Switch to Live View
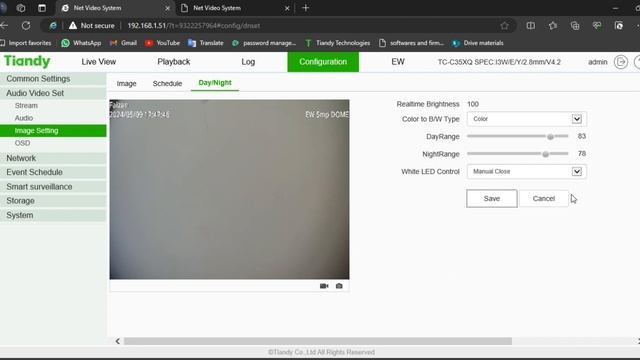640x360 pixels. pyautogui.click(x=99, y=62)
